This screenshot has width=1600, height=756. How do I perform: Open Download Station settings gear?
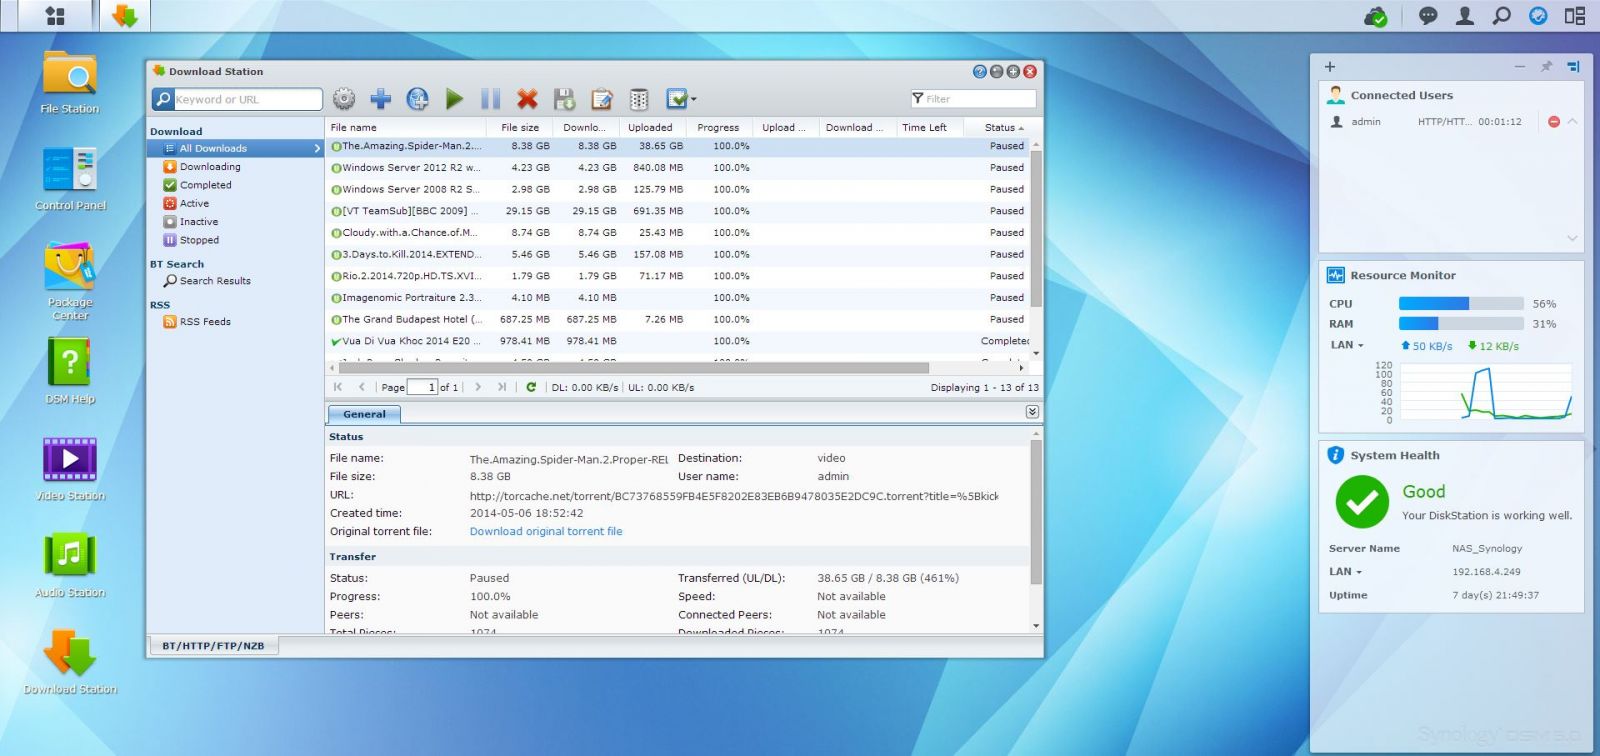tap(344, 99)
